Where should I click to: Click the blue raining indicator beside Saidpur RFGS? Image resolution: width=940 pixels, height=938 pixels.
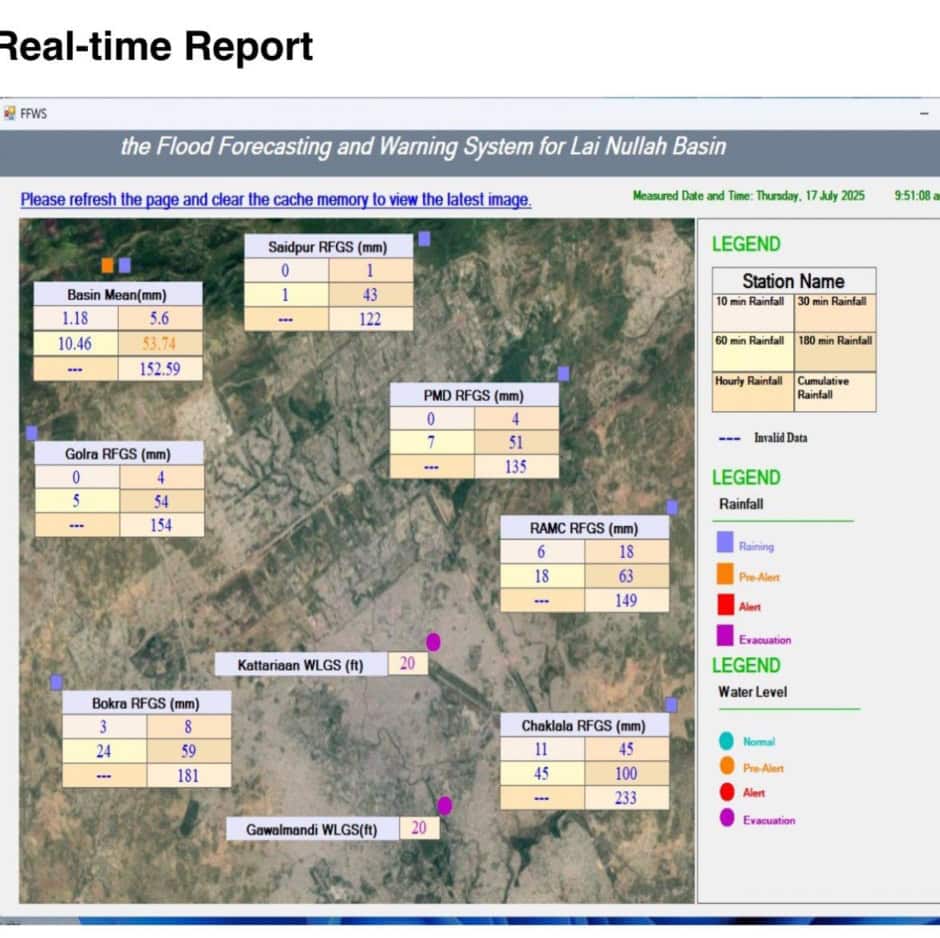click(424, 238)
